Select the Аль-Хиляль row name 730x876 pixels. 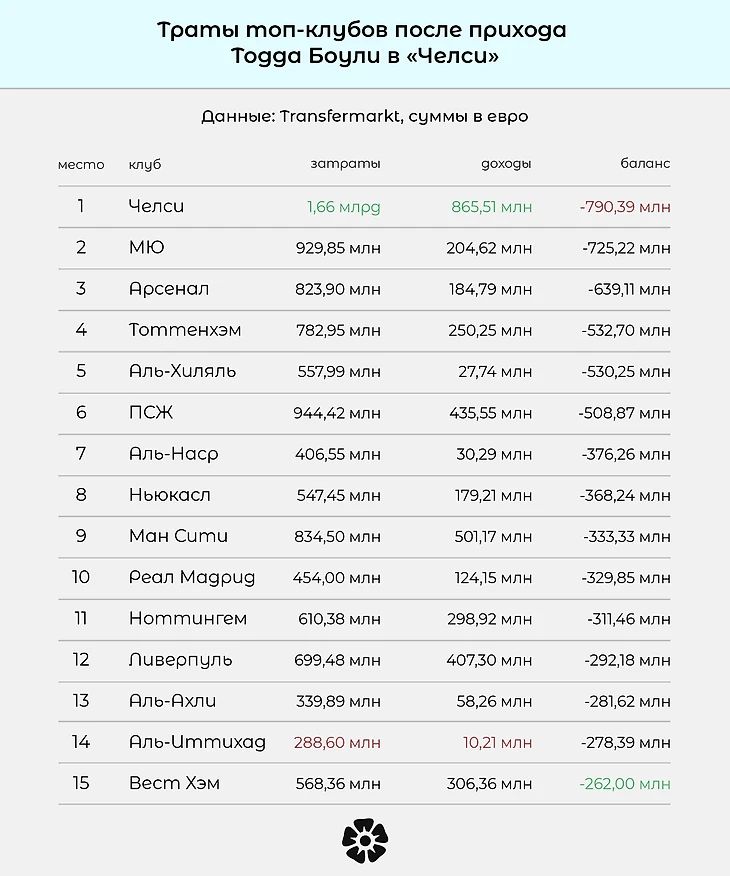[x=182, y=371]
